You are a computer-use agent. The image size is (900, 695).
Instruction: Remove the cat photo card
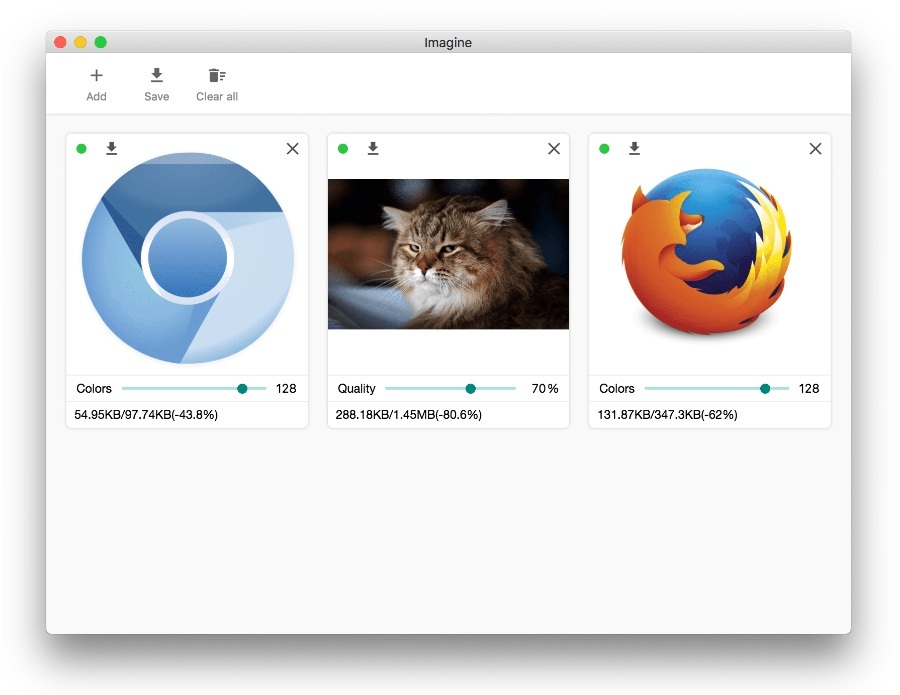point(554,149)
